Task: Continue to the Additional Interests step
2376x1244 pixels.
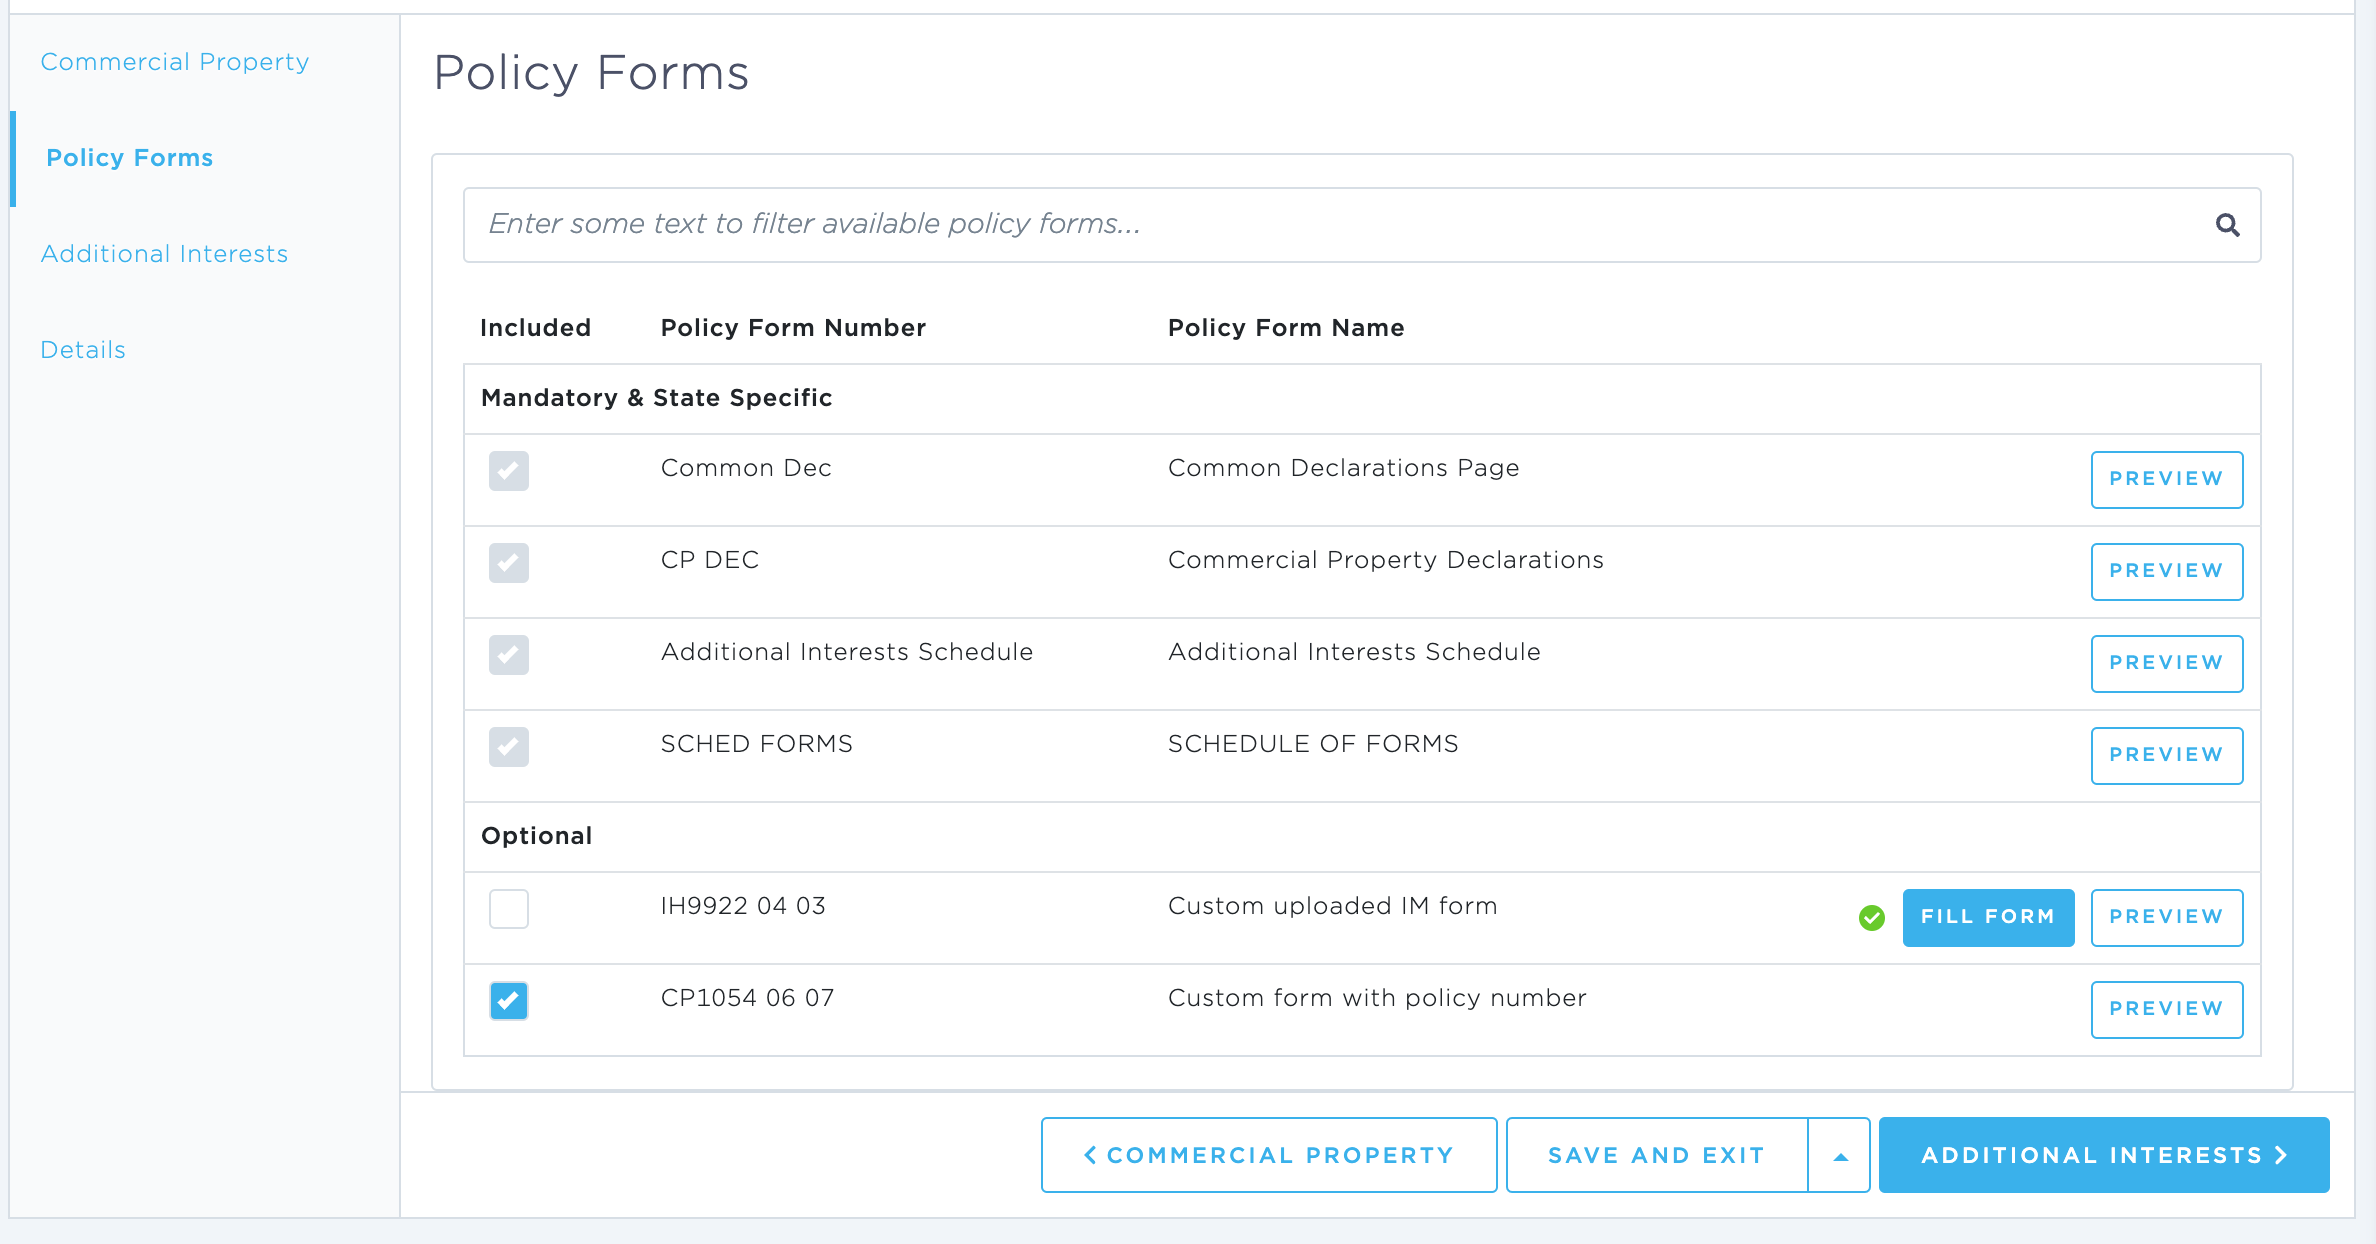Action: point(2104,1156)
